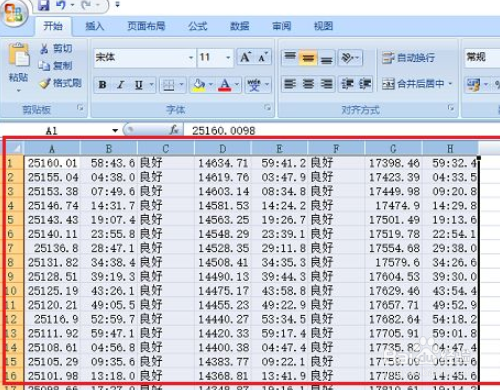Switch to the 公式 tab
This screenshot has width=500, height=390.
tap(198, 26)
